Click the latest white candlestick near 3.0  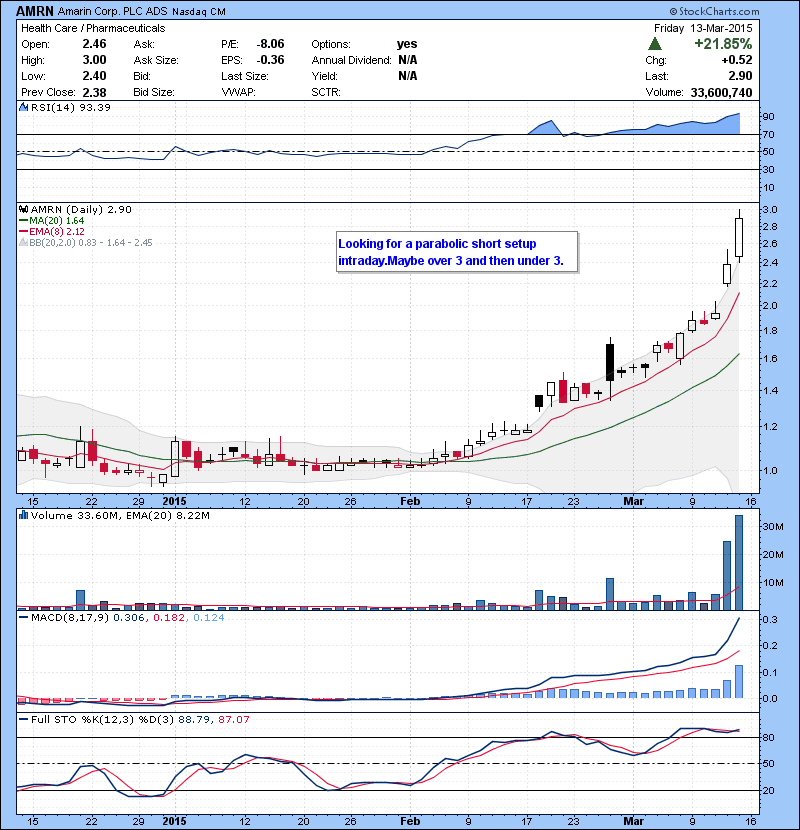click(x=739, y=238)
